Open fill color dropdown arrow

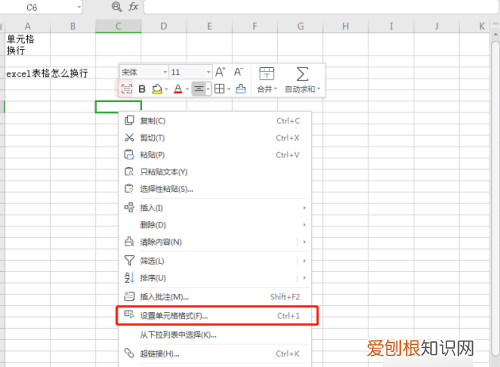tap(166, 89)
